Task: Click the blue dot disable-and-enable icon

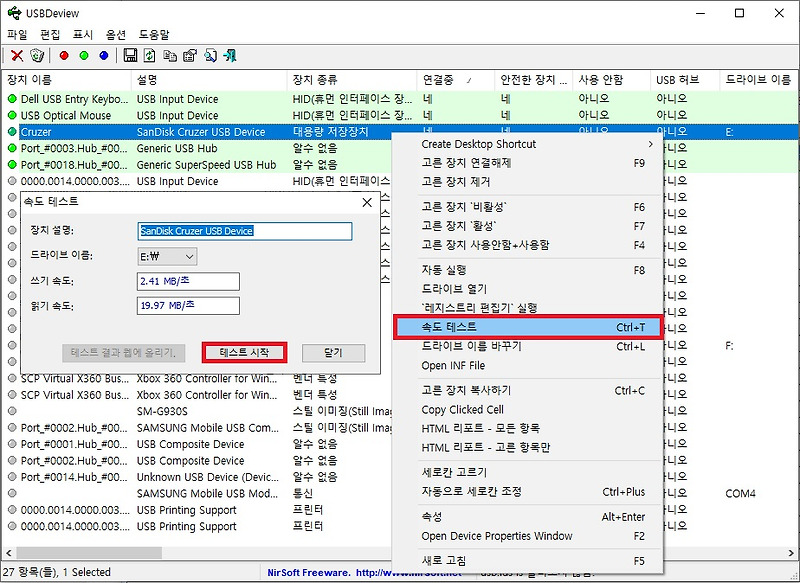Action: (104, 56)
